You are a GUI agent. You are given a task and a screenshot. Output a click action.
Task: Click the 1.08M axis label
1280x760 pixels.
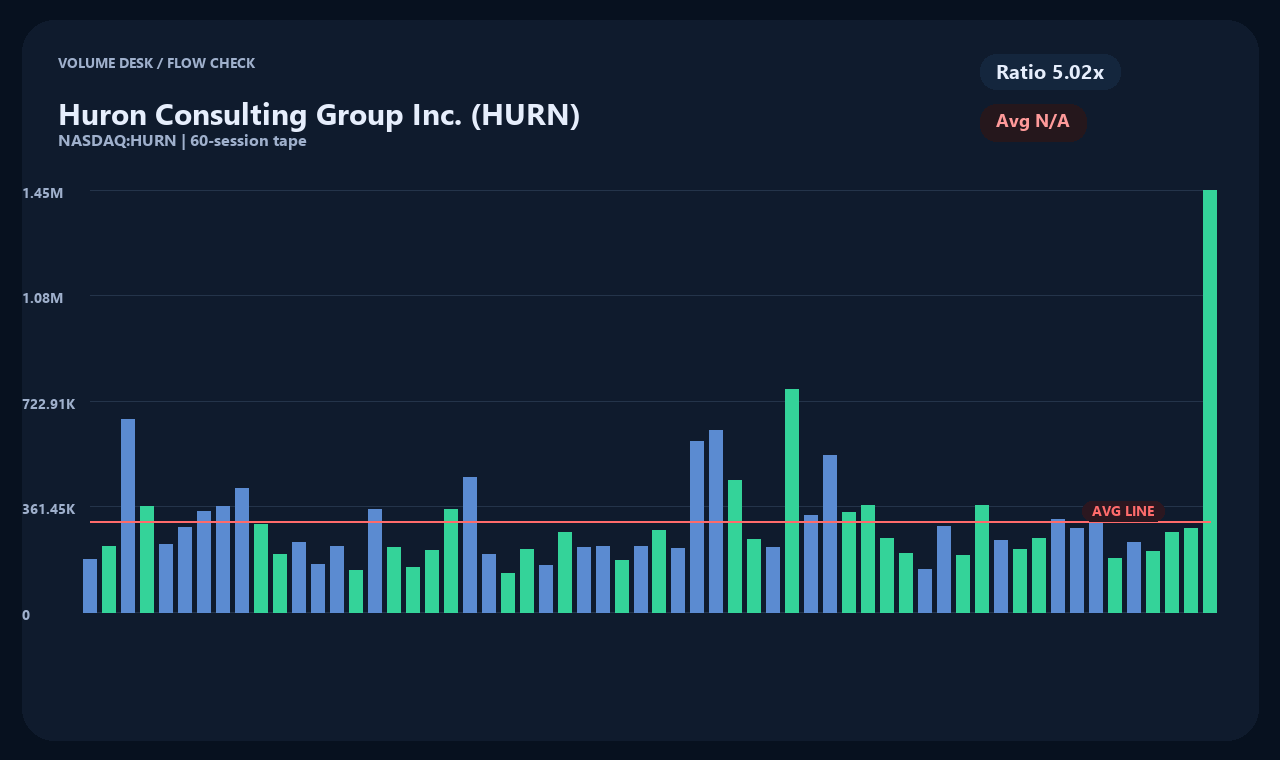[43, 298]
